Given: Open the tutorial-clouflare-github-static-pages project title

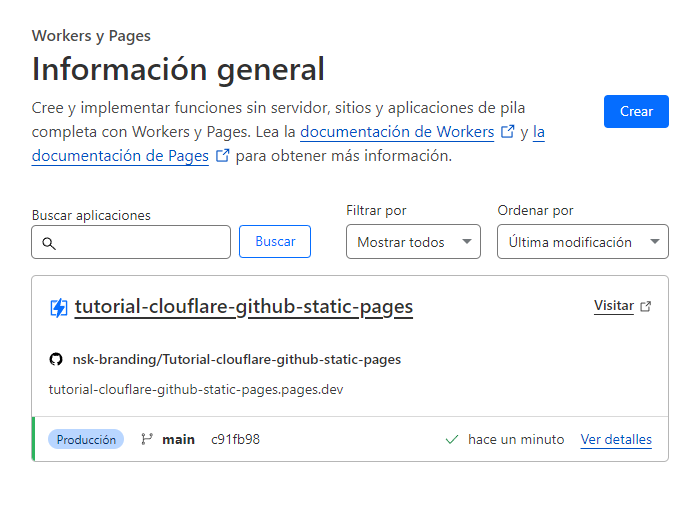Looking at the screenshot, I should pyautogui.click(x=244, y=307).
